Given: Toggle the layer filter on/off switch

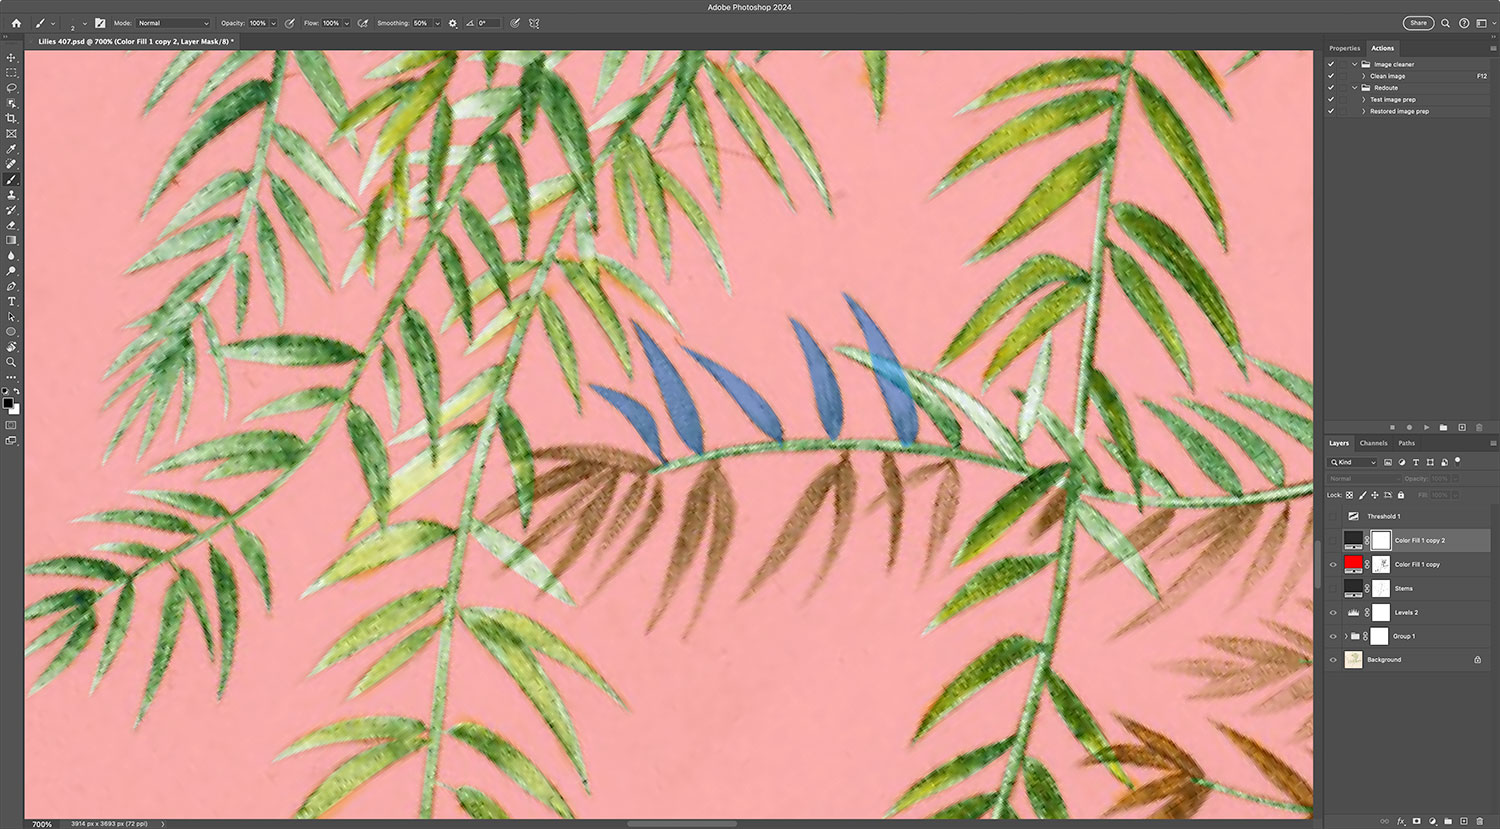Looking at the screenshot, I should point(1458,461).
